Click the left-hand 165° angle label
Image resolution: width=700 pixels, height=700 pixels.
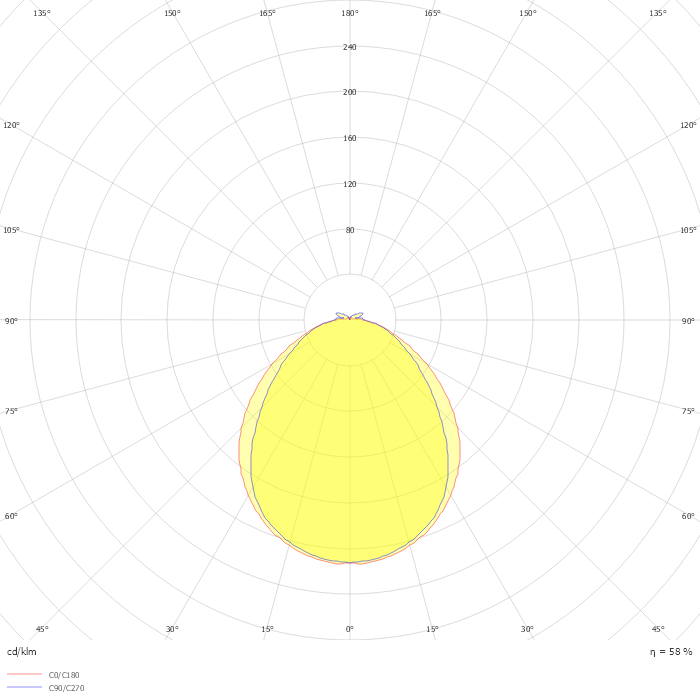point(267,13)
